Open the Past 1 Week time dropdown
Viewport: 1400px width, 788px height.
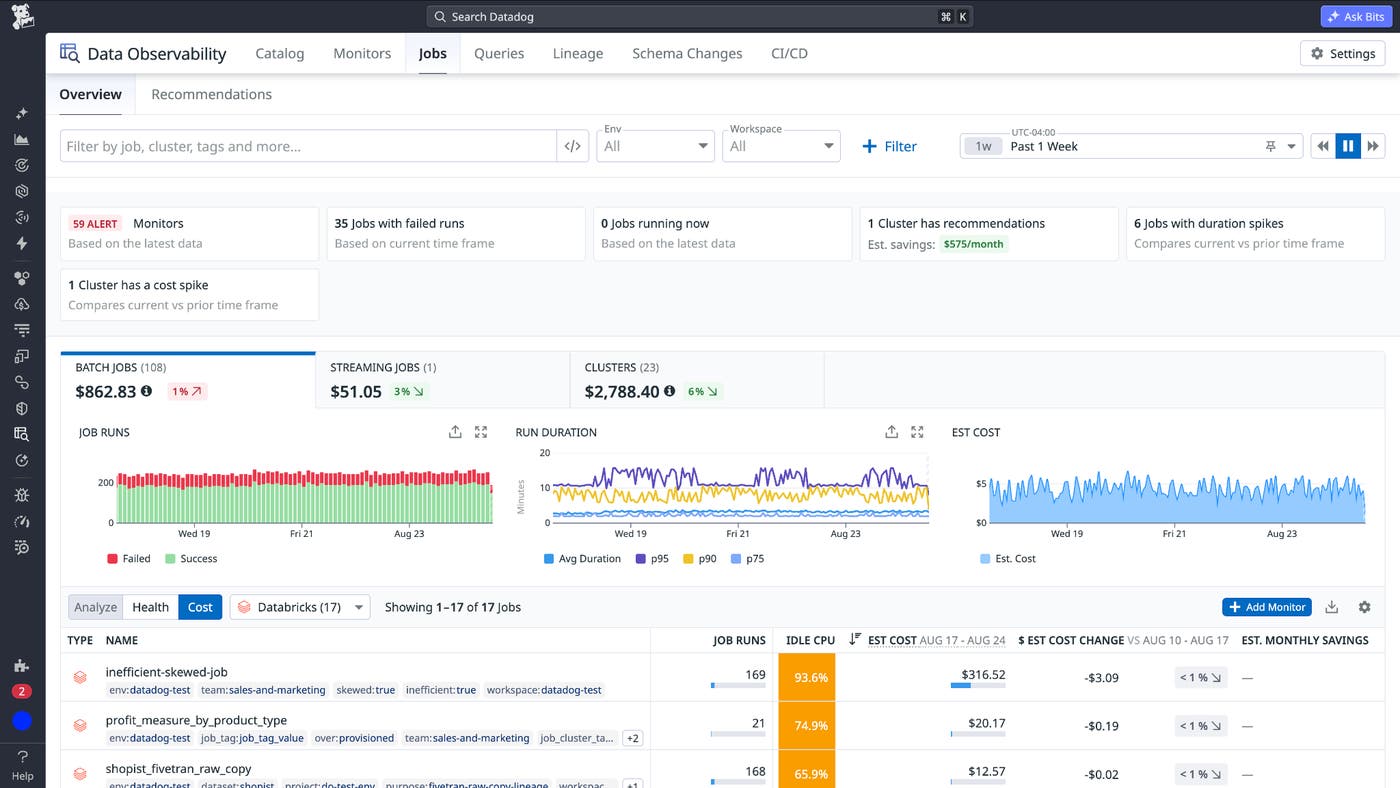1131,146
